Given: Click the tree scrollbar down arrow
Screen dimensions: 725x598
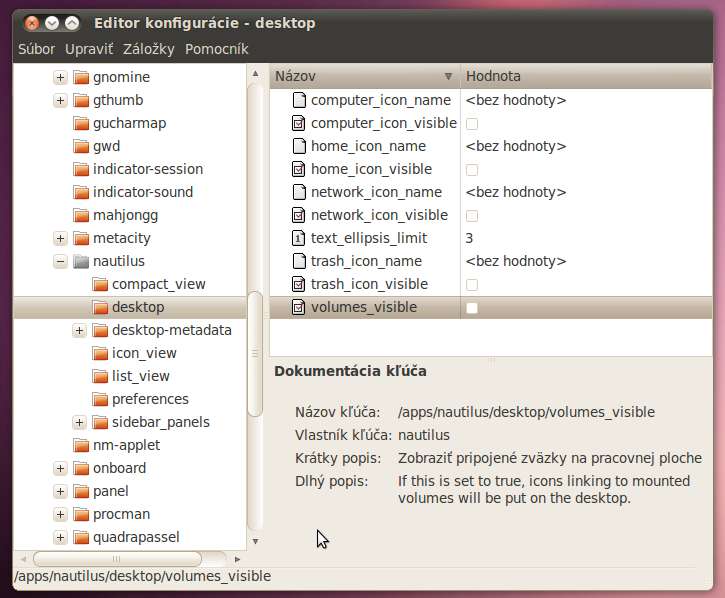Looking at the screenshot, I should click(x=255, y=541).
